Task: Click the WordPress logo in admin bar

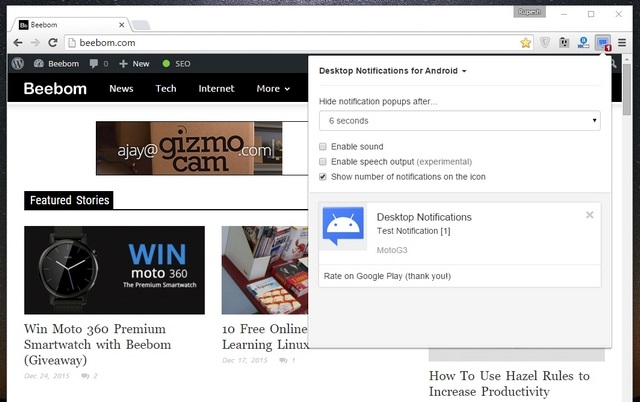Action: (18, 64)
